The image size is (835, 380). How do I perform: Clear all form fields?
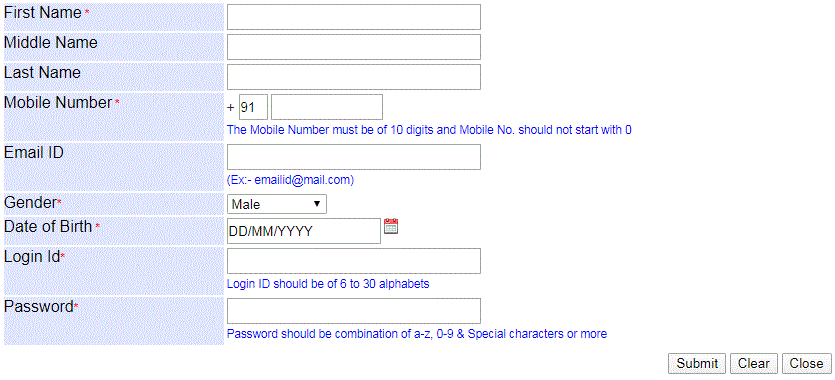click(754, 364)
